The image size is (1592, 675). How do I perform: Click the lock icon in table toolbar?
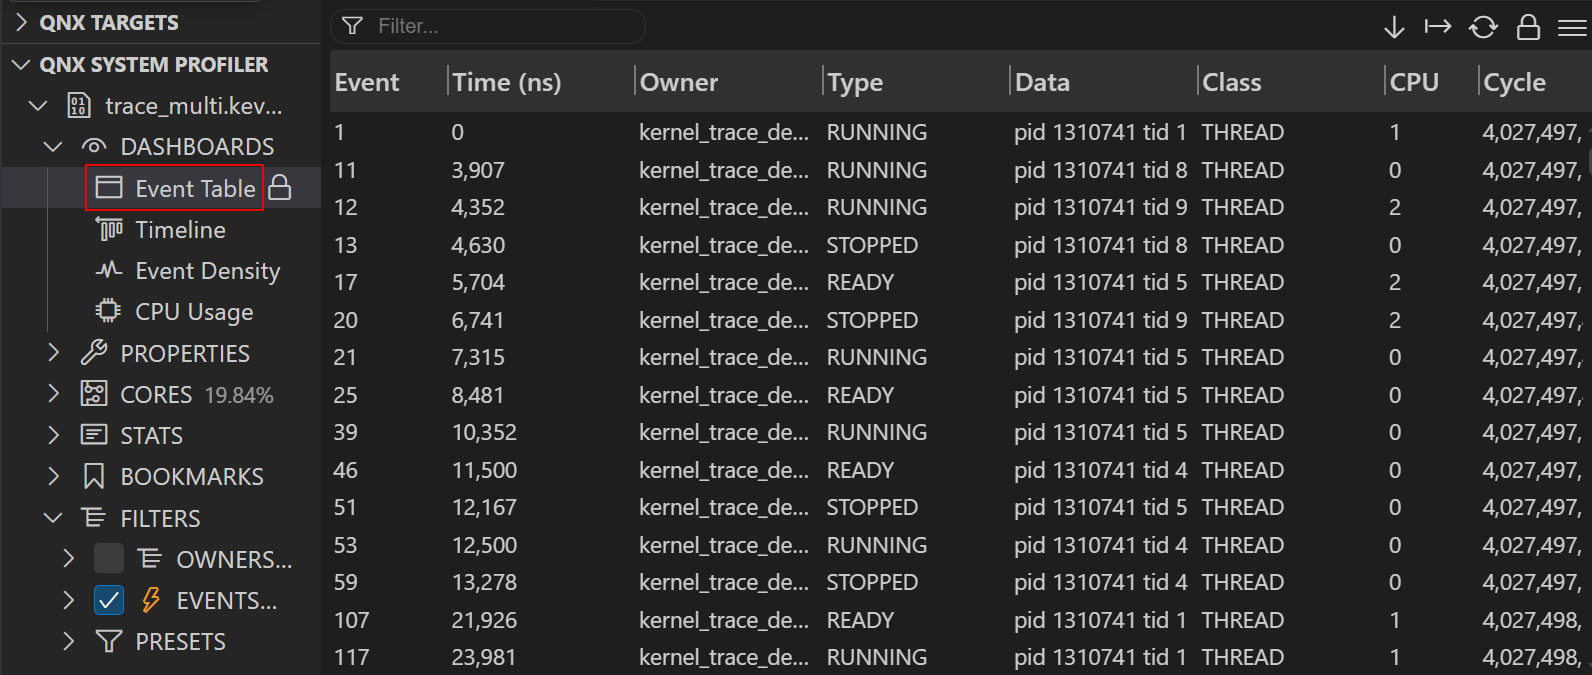point(1528,27)
